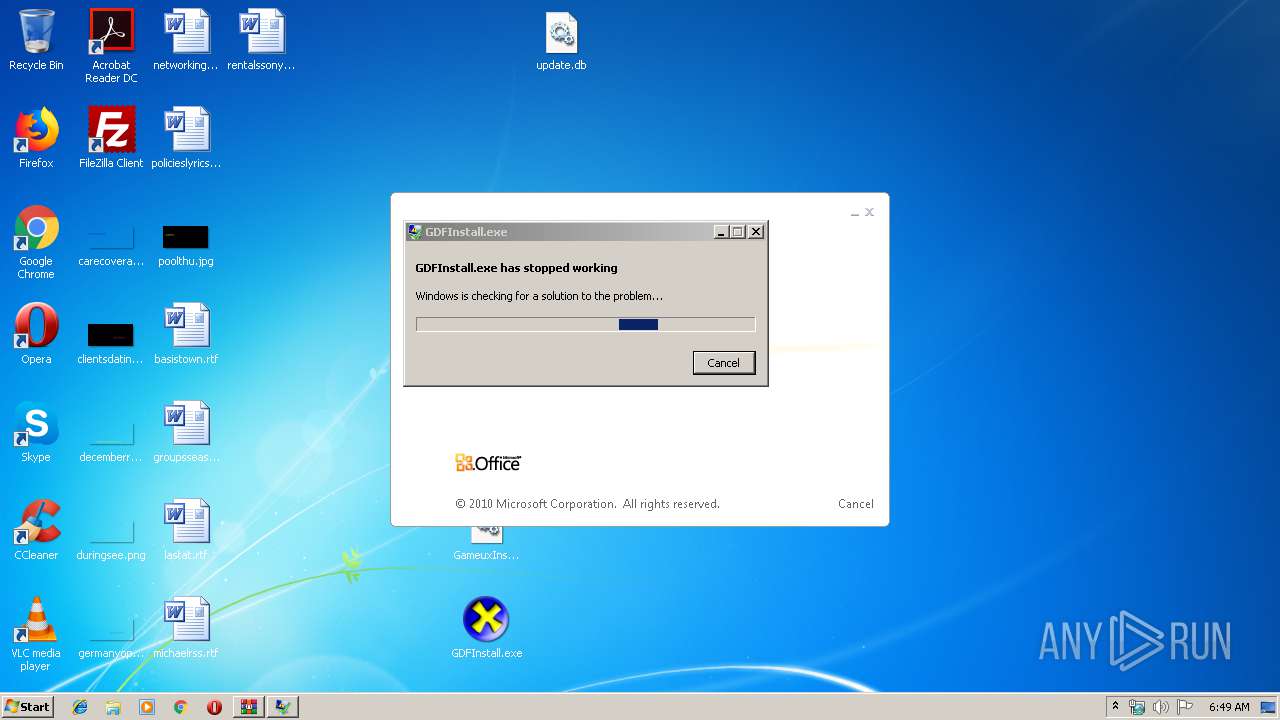This screenshot has height=720, width=1280.
Task: Select the groupsseas Word document icon
Action: (x=186, y=432)
